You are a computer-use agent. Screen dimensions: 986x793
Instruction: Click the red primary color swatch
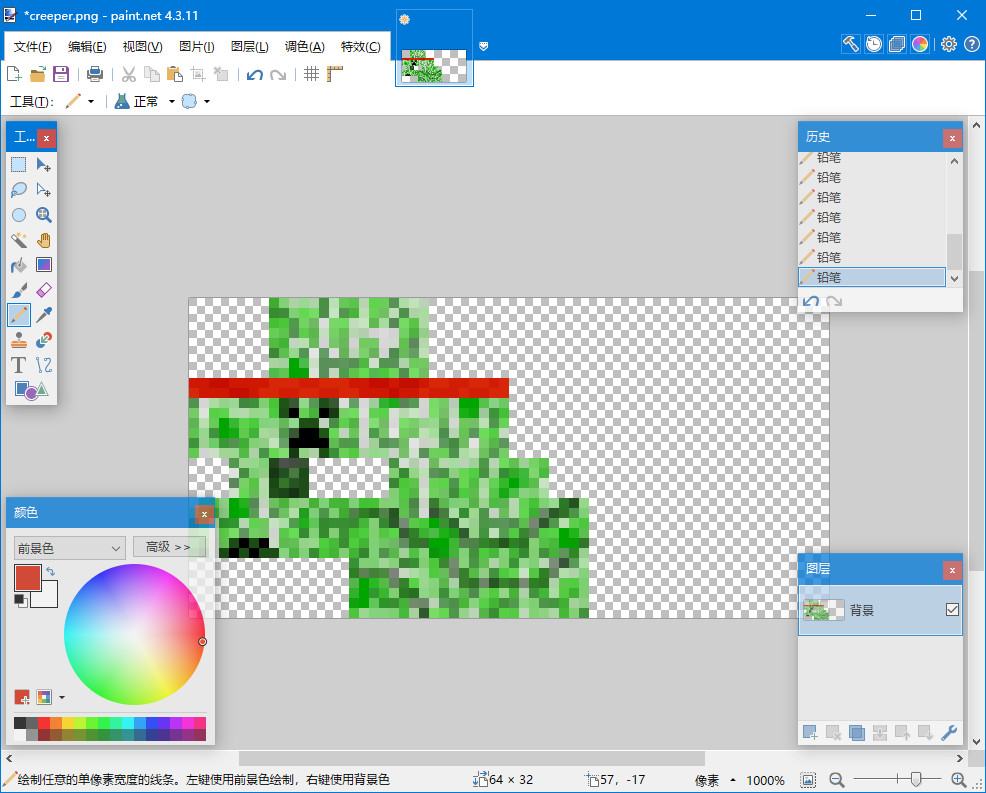pos(28,577)
